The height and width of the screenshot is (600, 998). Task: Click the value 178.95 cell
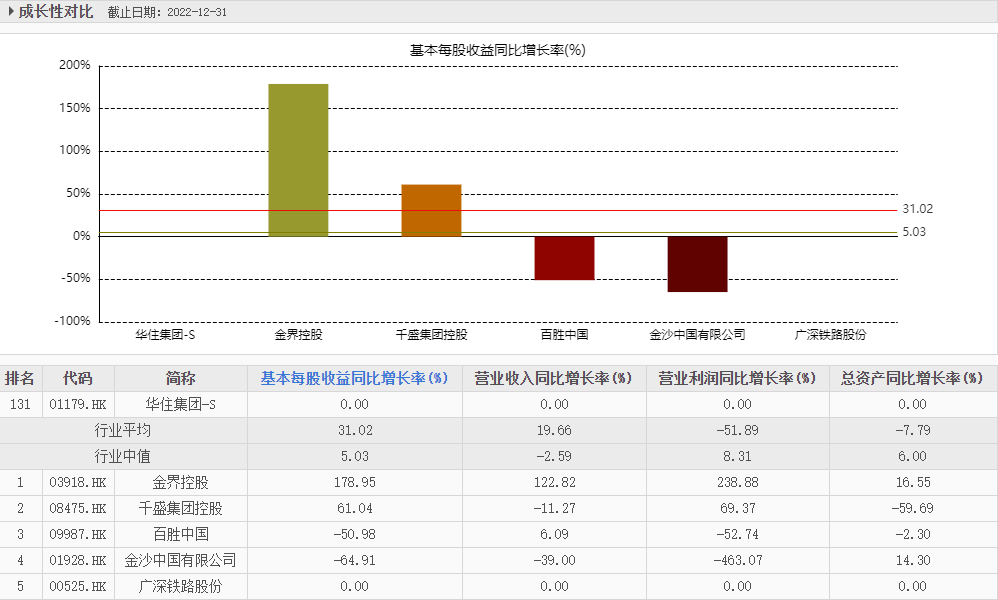[x=355, y=483]
